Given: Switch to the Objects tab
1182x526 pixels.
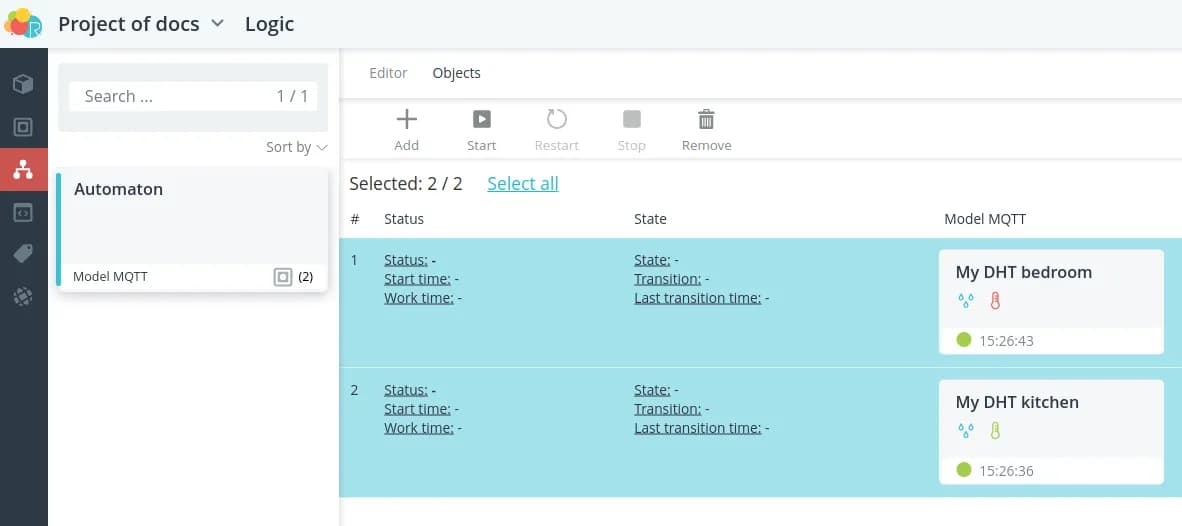Looking at the screenshot, I should tap(456, 73).
